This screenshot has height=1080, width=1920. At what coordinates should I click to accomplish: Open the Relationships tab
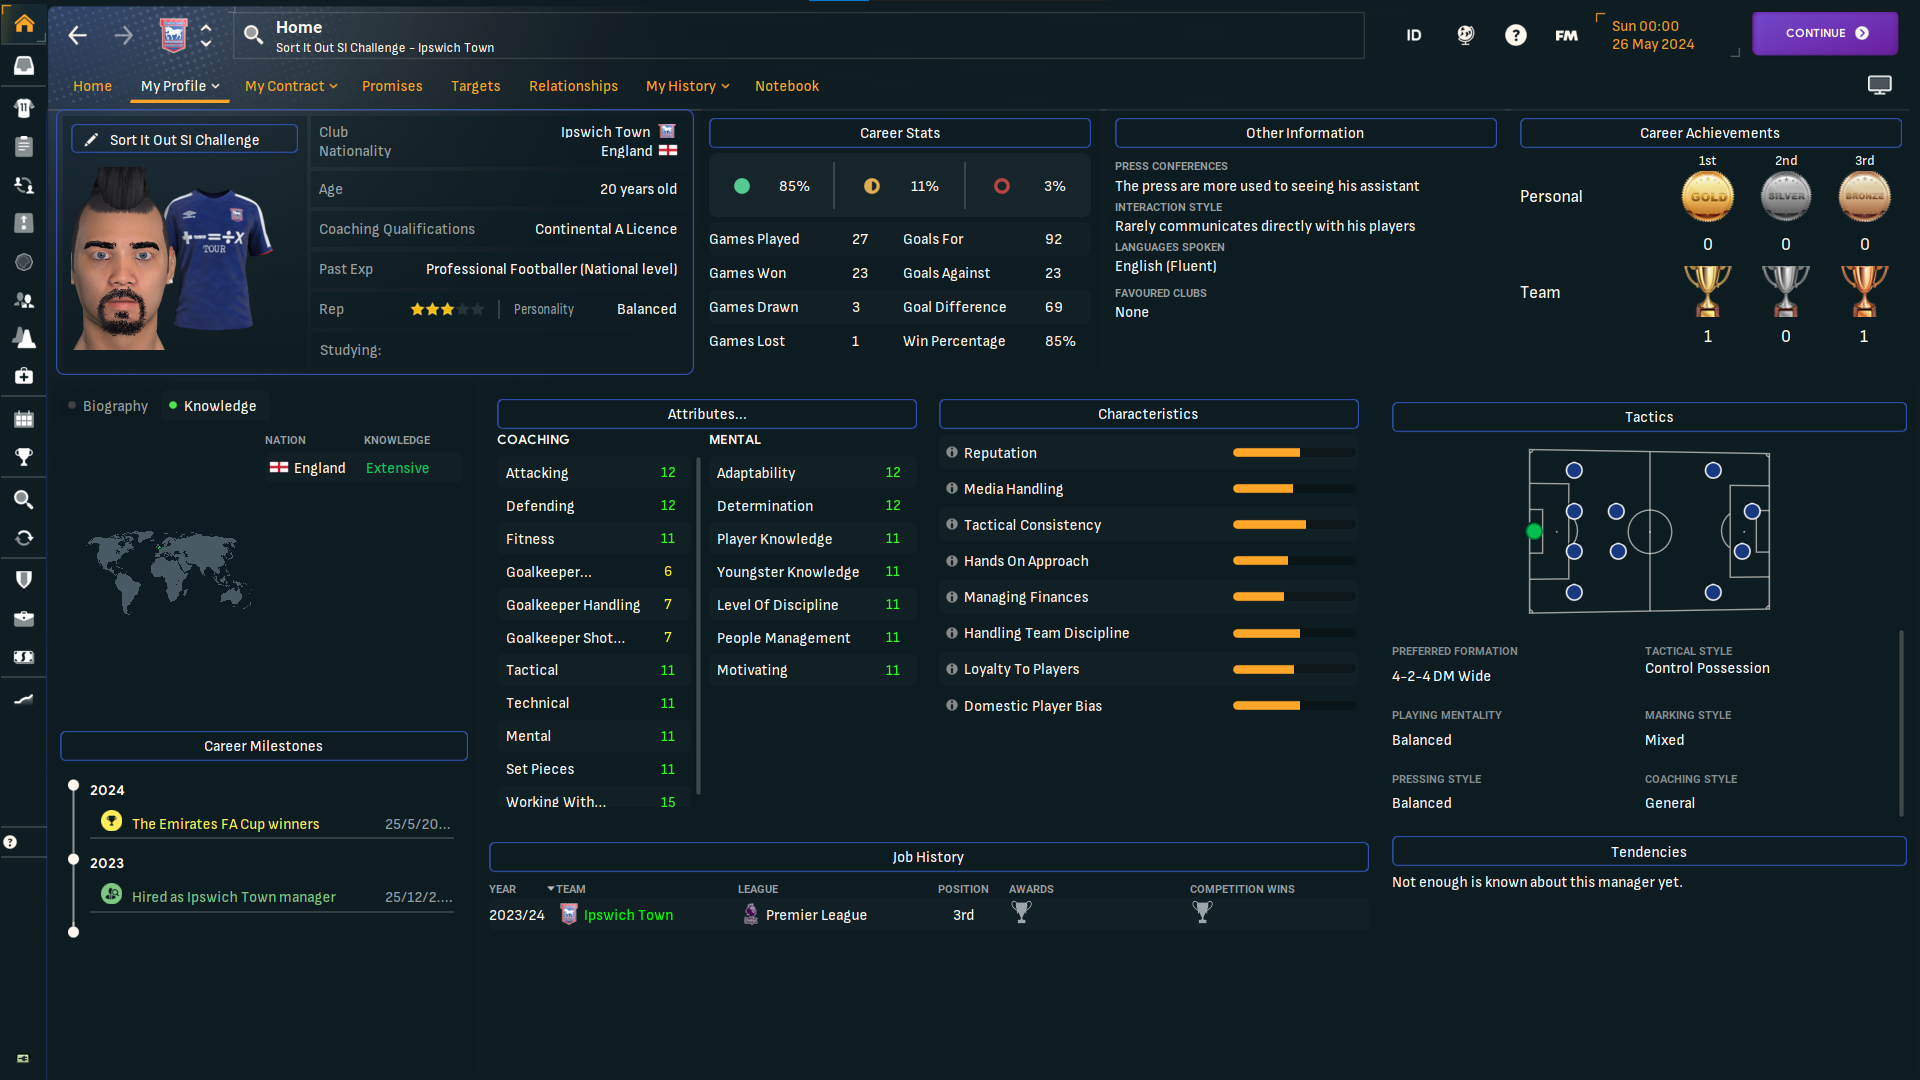coord(573,86)
